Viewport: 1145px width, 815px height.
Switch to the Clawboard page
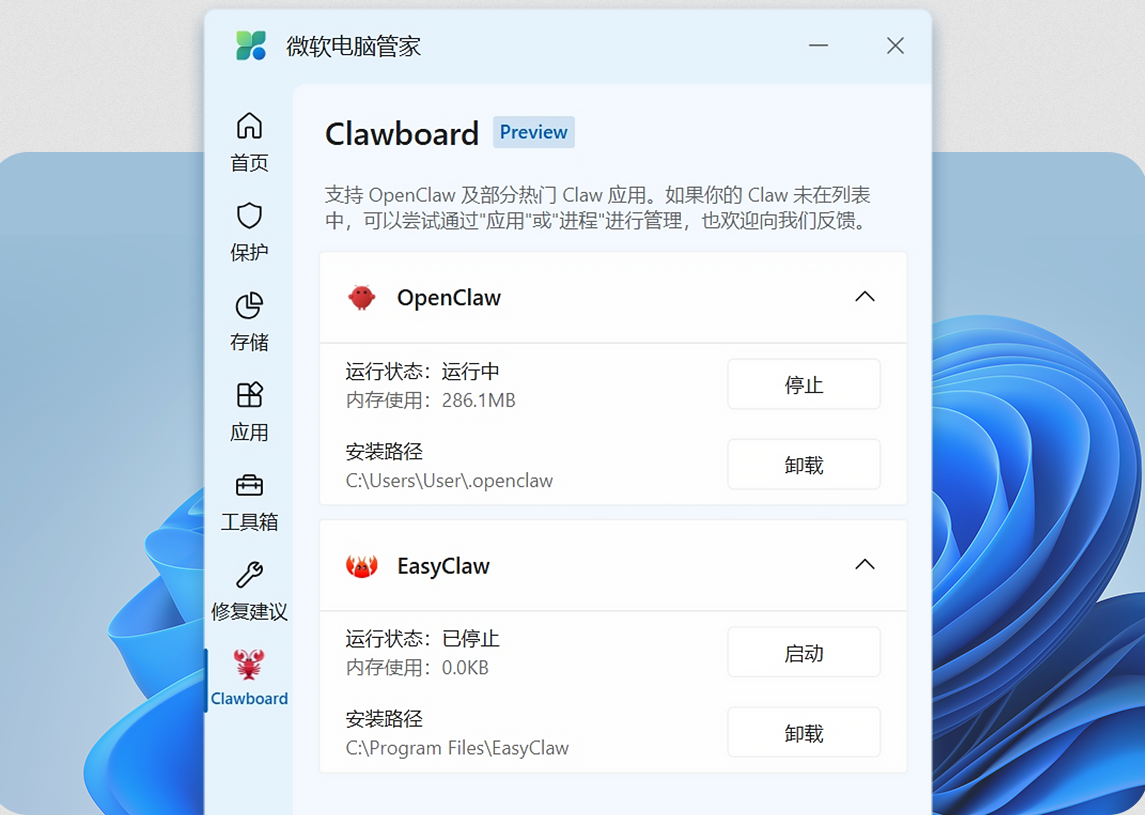pyautogui.click(x=248, y=680)
